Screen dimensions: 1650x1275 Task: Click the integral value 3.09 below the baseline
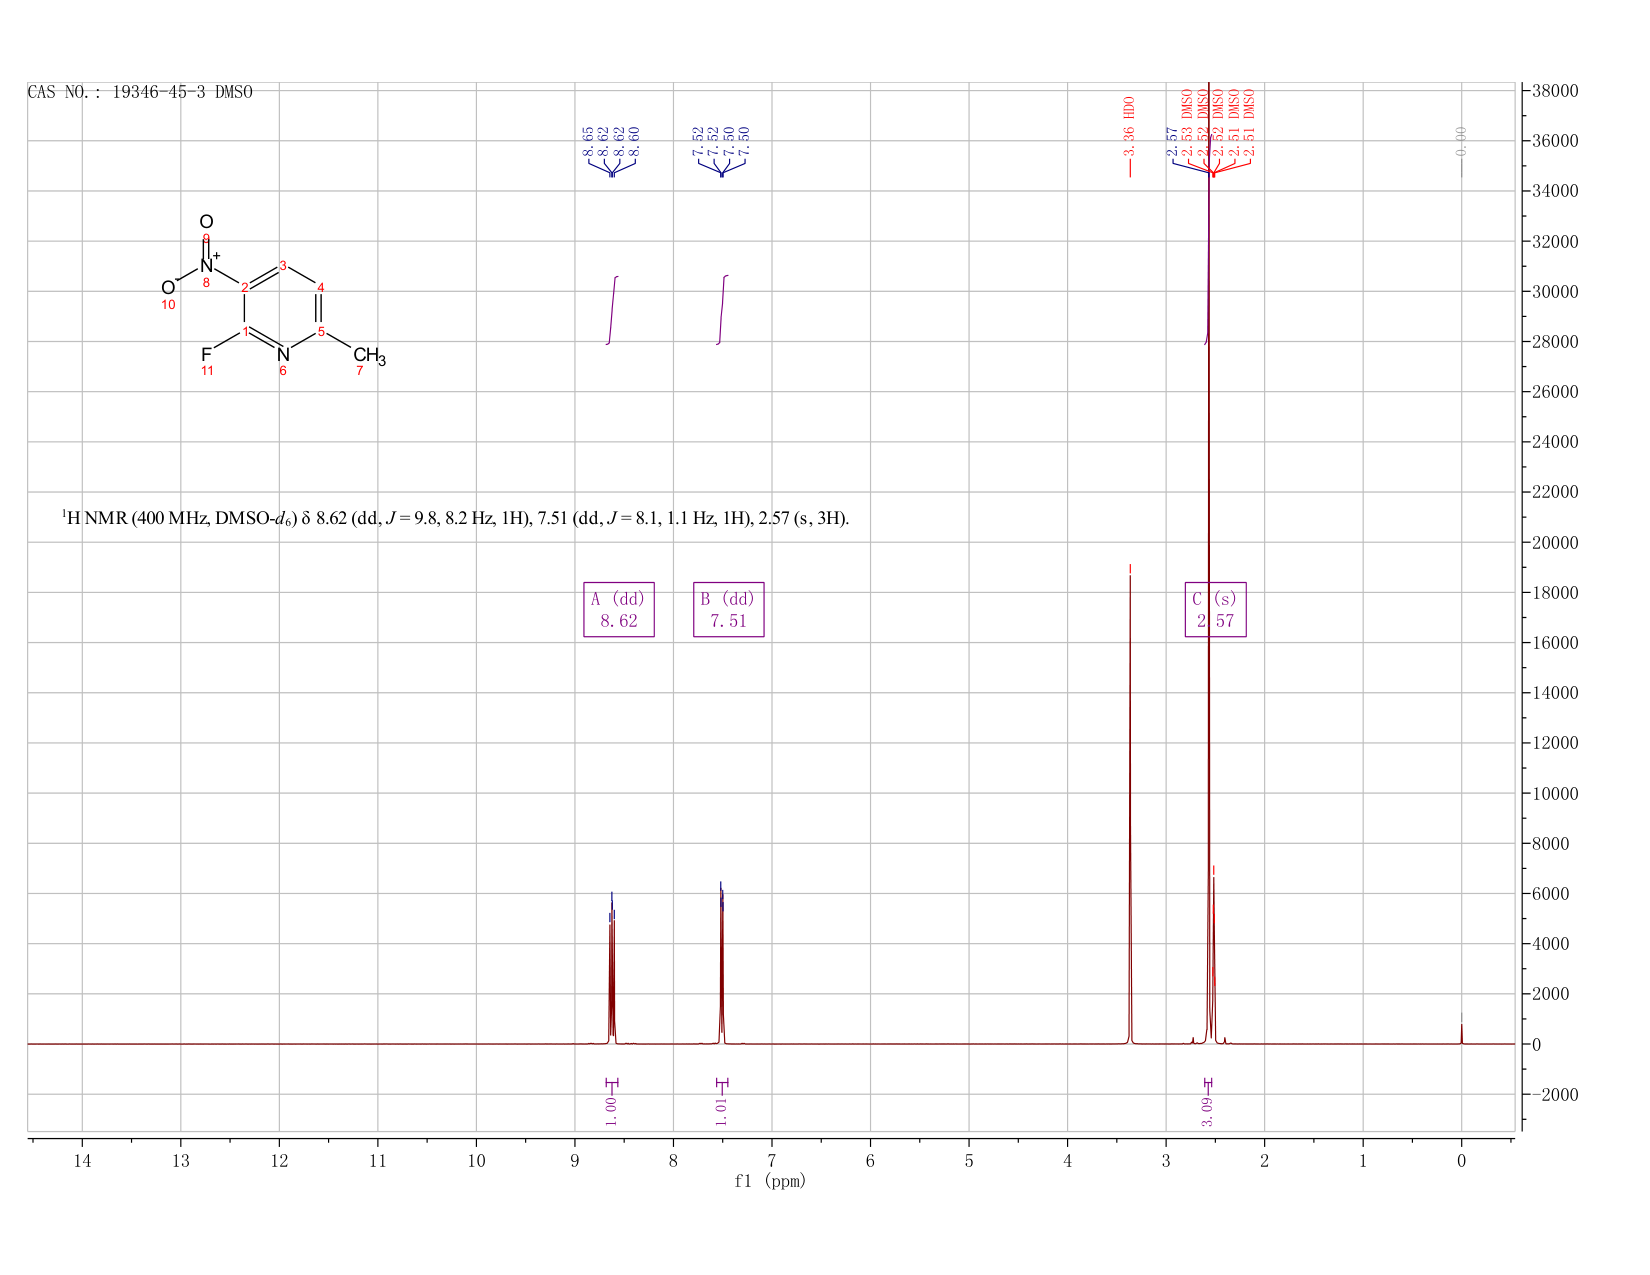[x=1208, y=1111]
